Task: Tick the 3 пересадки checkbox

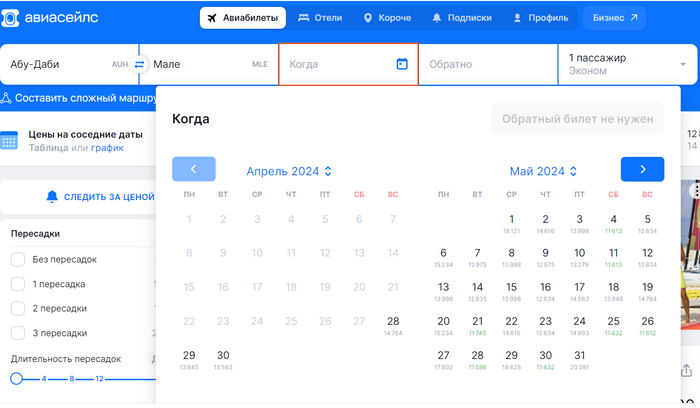Action: [x=18, y=333]
